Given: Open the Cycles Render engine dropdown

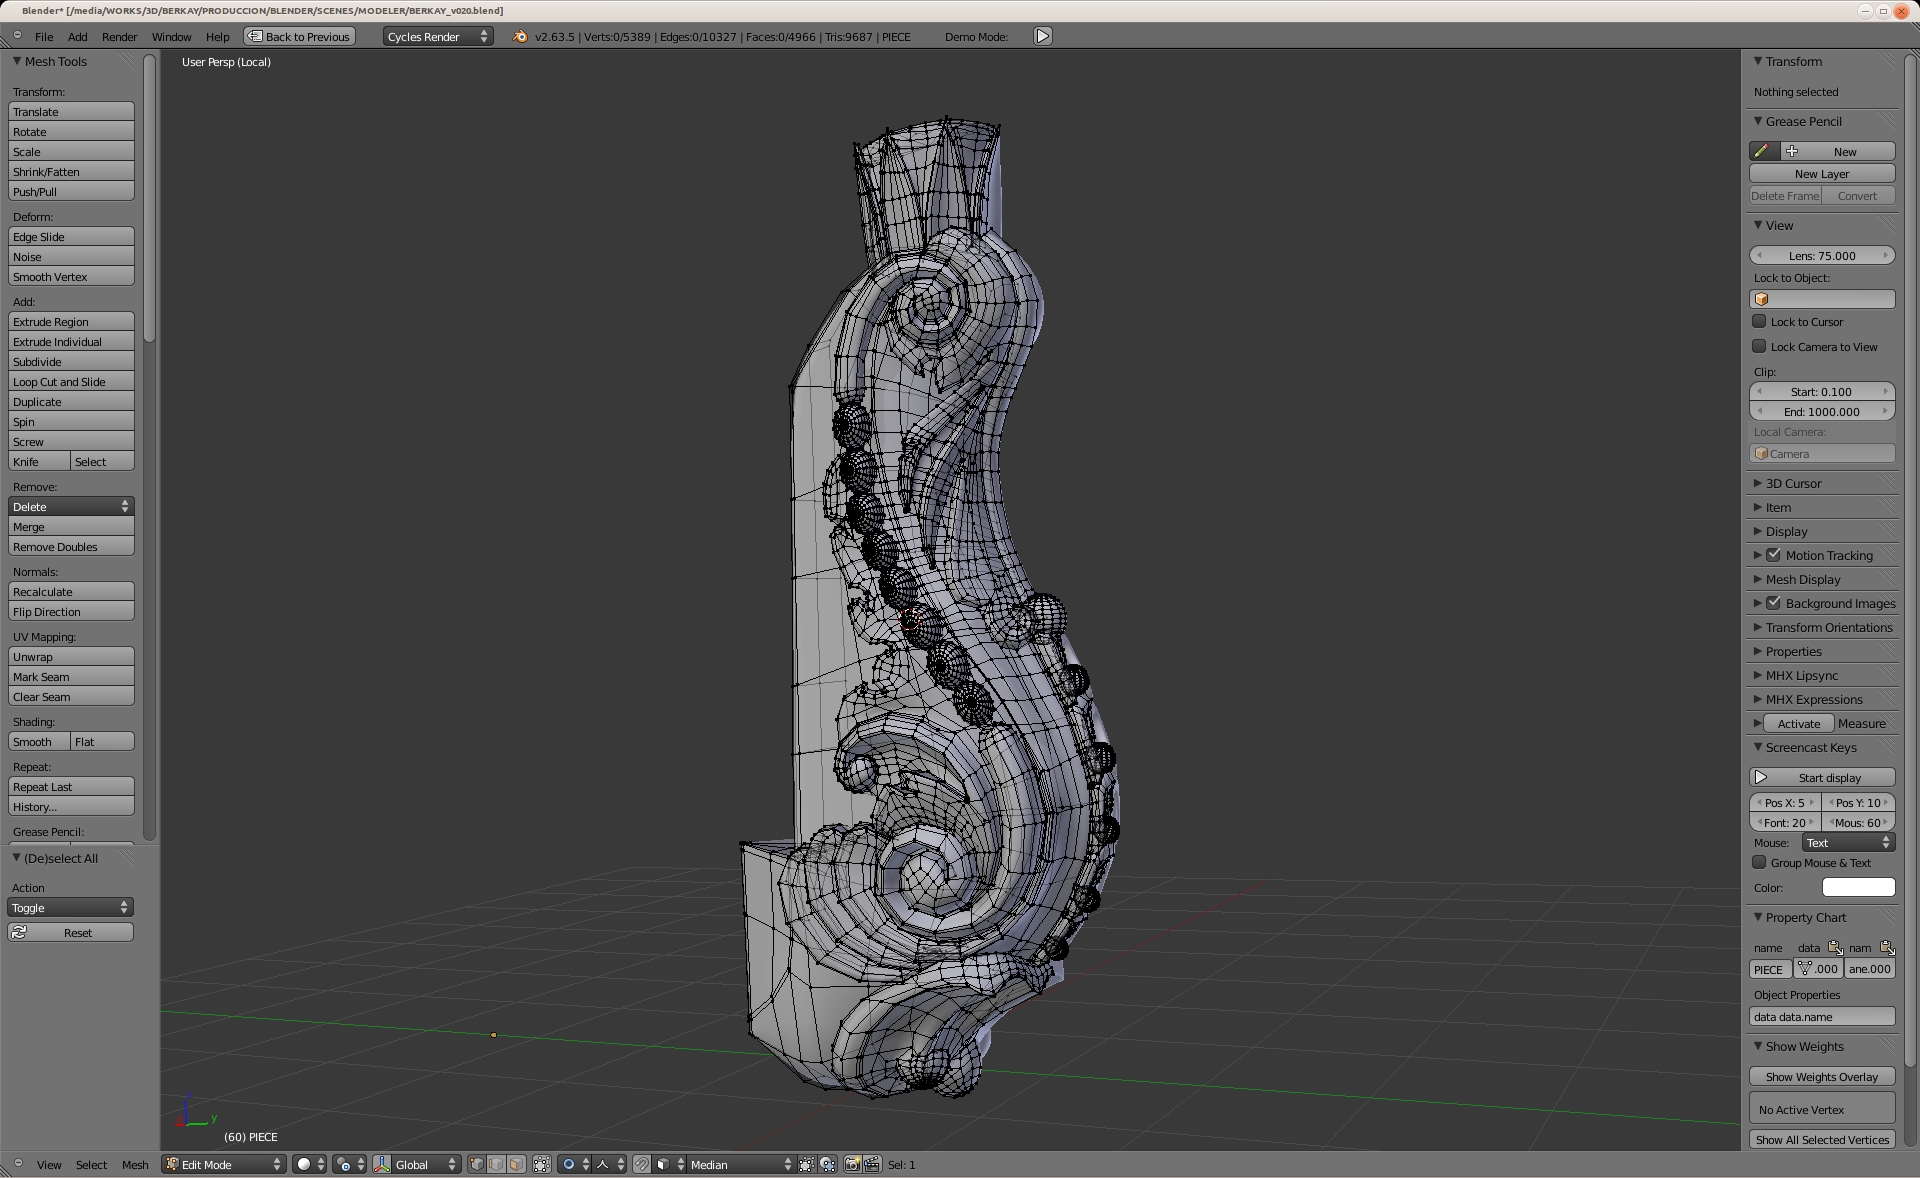Looking at the screenshot, I should tap(437, 36).
